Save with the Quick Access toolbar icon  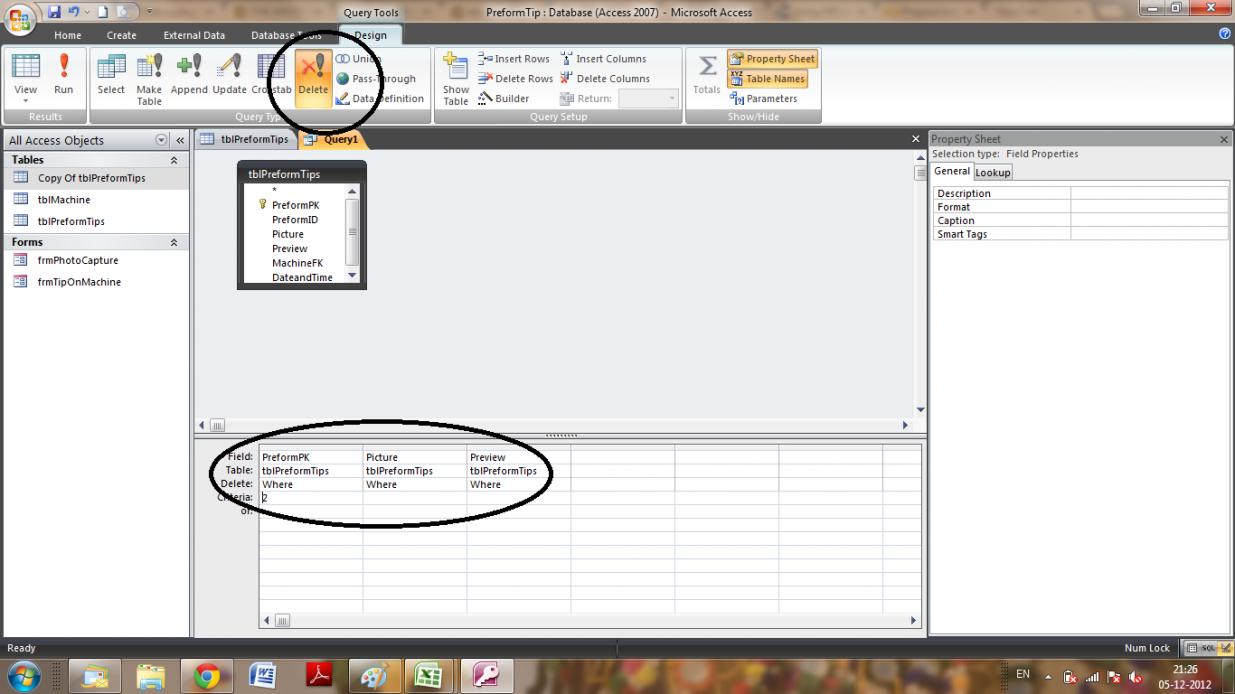pos(56,11)
